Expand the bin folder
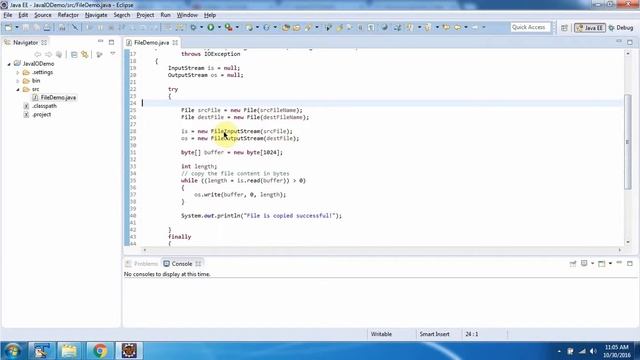640x360 pixels. point(18,81)
